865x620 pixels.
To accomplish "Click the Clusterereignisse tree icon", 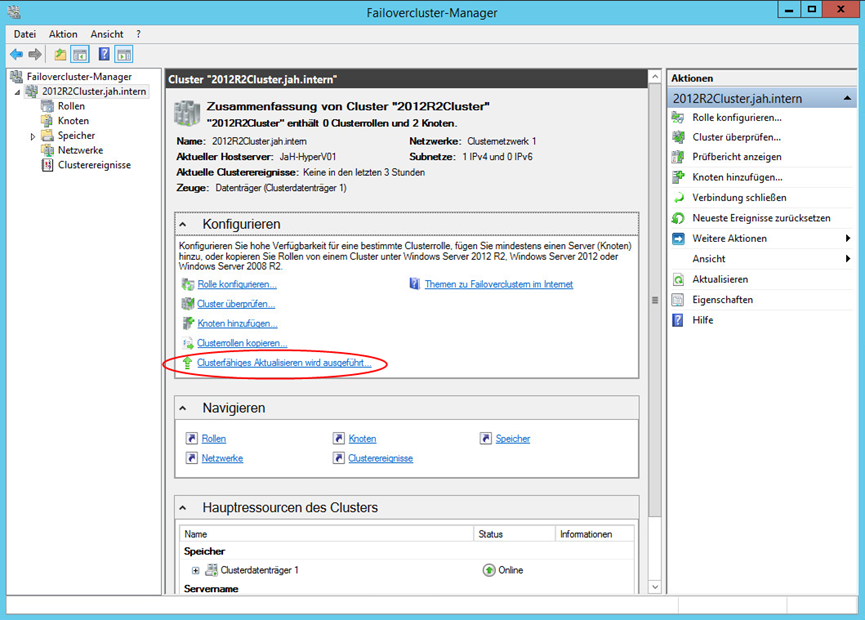I will [x=48, y=165].
